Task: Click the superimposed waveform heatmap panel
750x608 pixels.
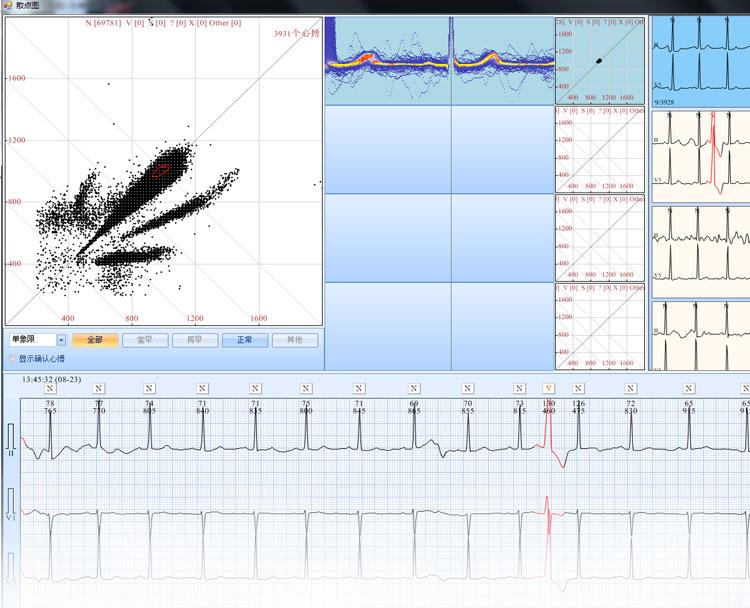Action: [x=439, y=61]
